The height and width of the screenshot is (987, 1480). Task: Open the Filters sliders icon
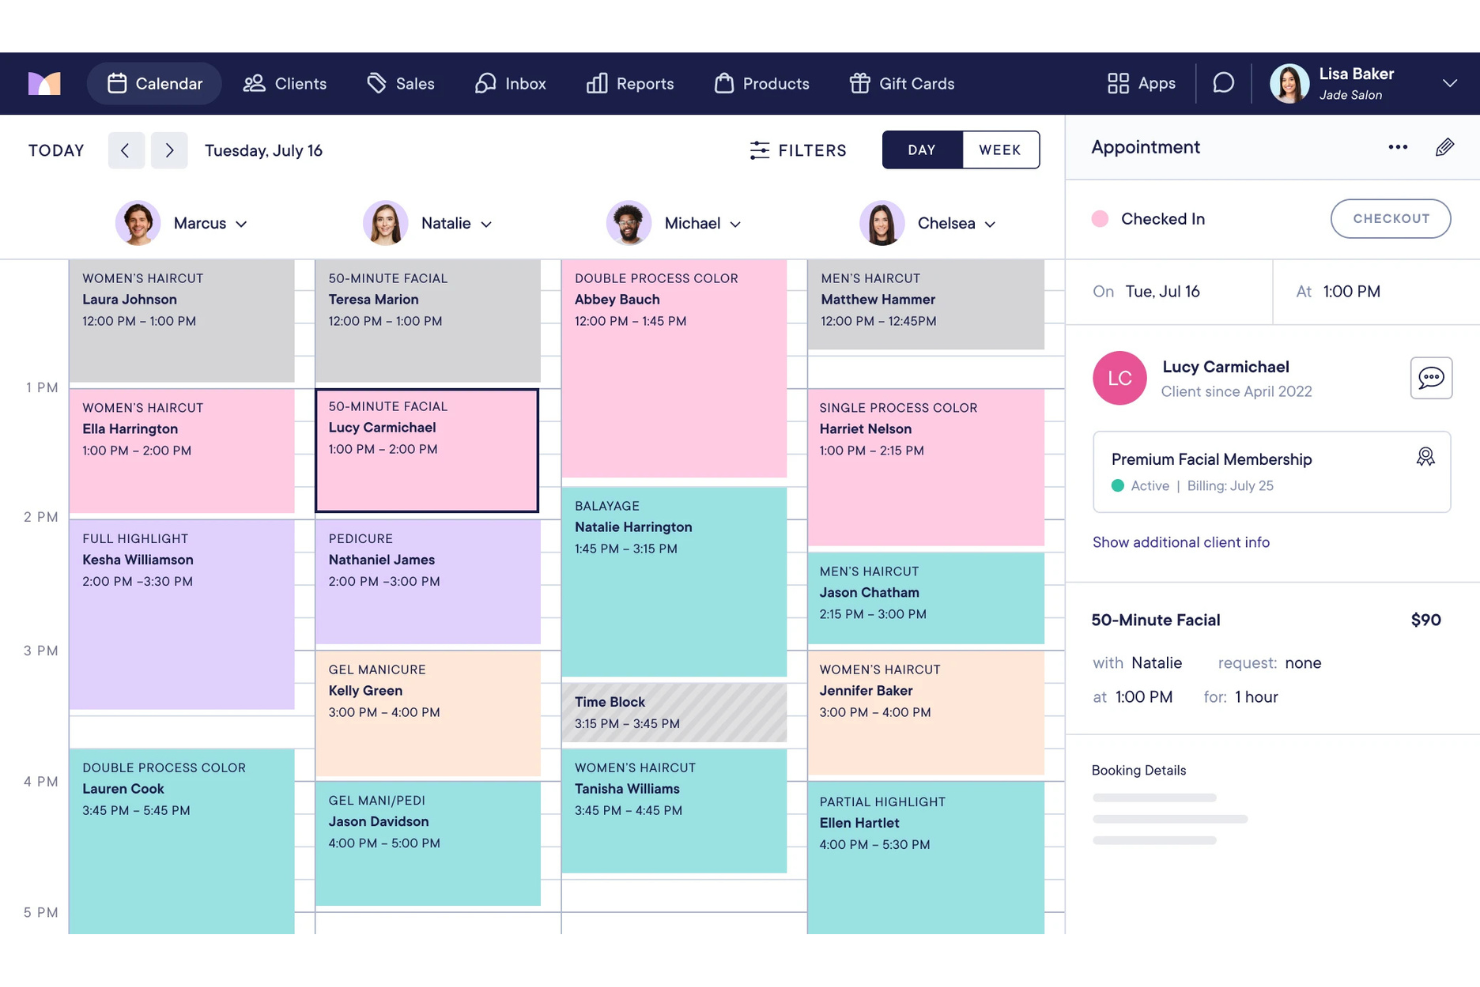(760, 151)
